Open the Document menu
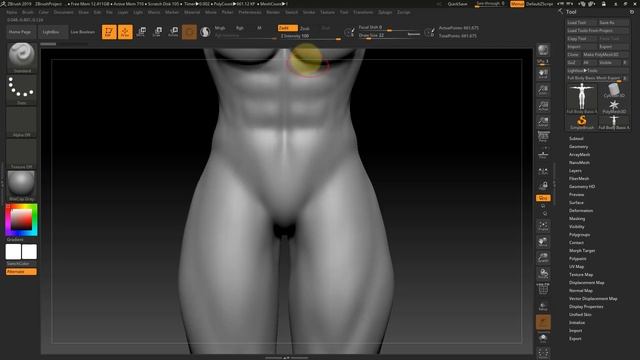Image resolution: width=640 pixels, height=360 pixels. pos(64,12)
